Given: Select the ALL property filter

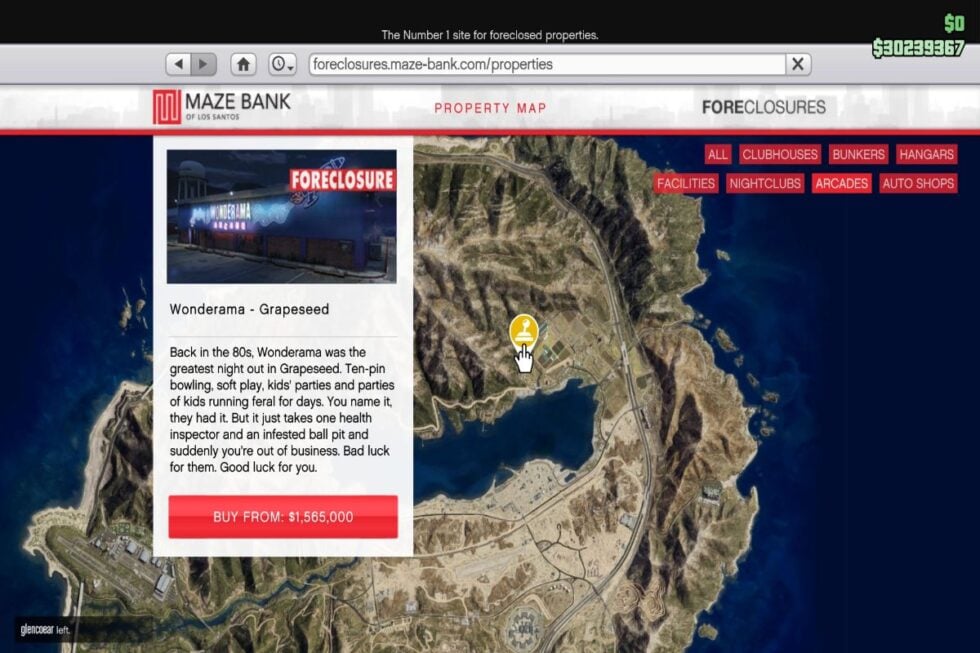Looking at the screenshot, I should tap(718, 154).
